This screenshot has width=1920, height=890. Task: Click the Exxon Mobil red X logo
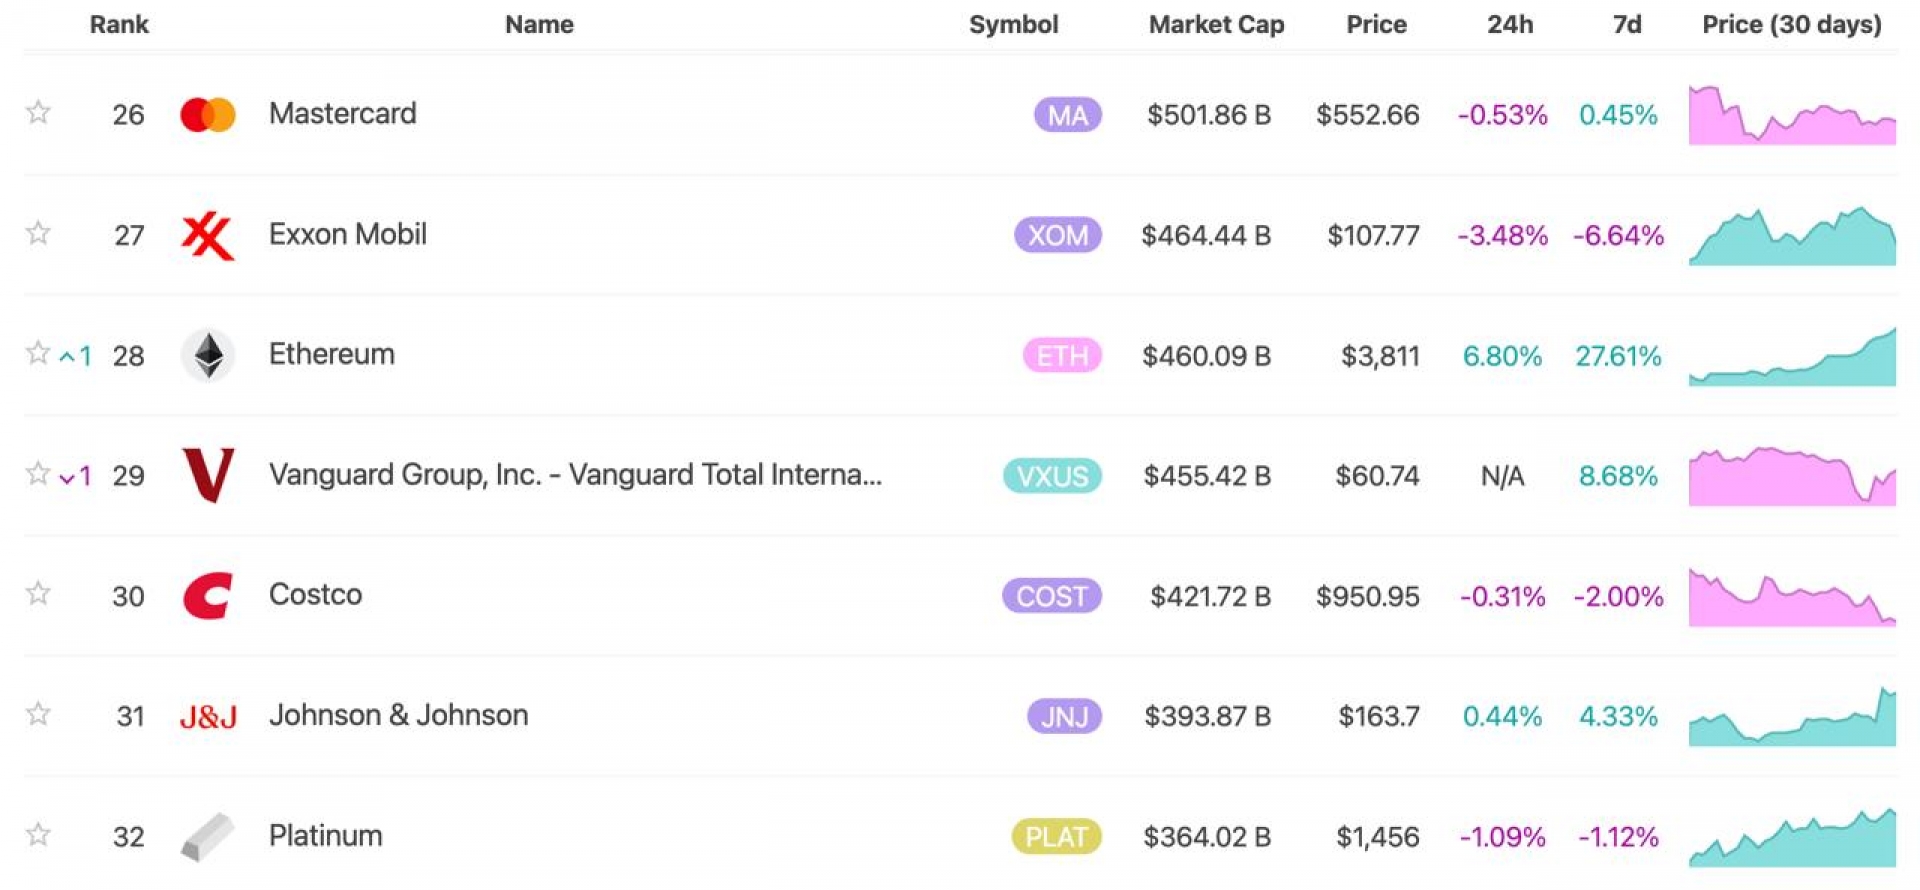click(x=208, y=236)
